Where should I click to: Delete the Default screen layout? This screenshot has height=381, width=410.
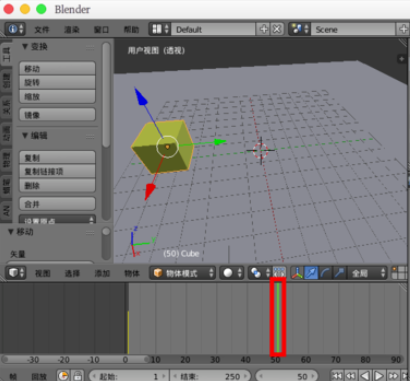tap(277, 29)
